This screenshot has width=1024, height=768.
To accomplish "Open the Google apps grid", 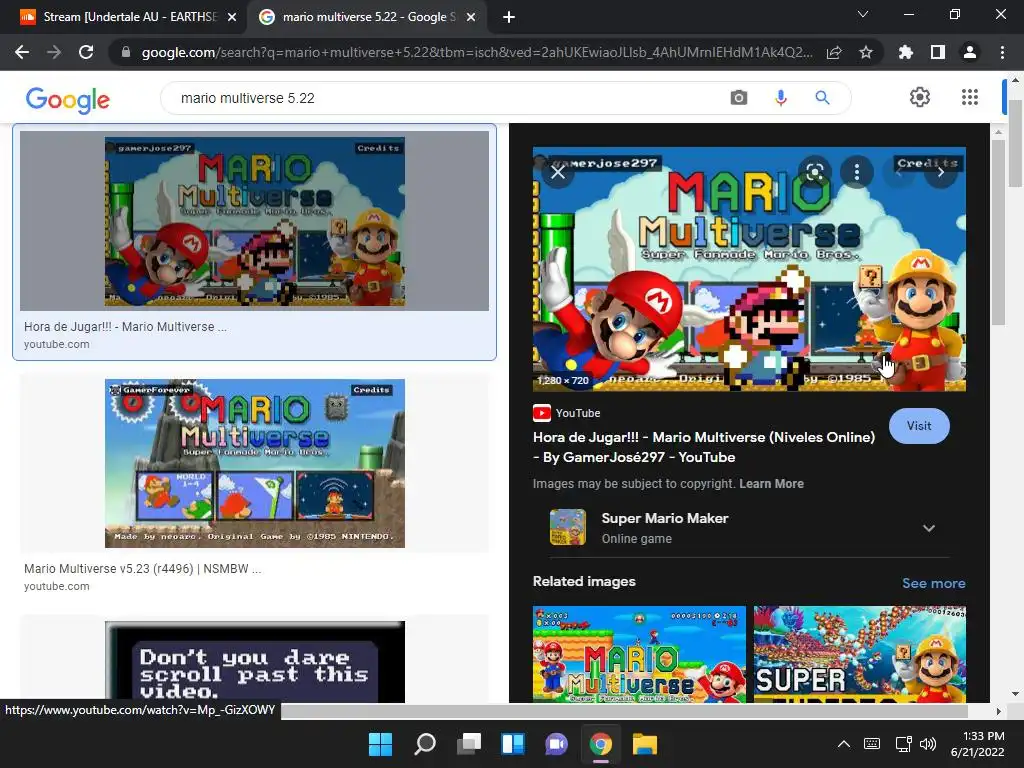I will (970, 97).
